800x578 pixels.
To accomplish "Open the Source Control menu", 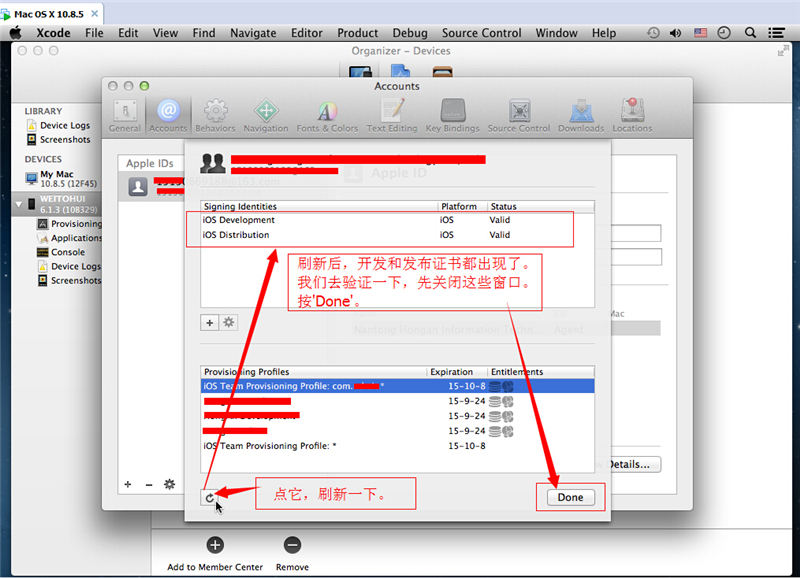I will coord(481,33).
